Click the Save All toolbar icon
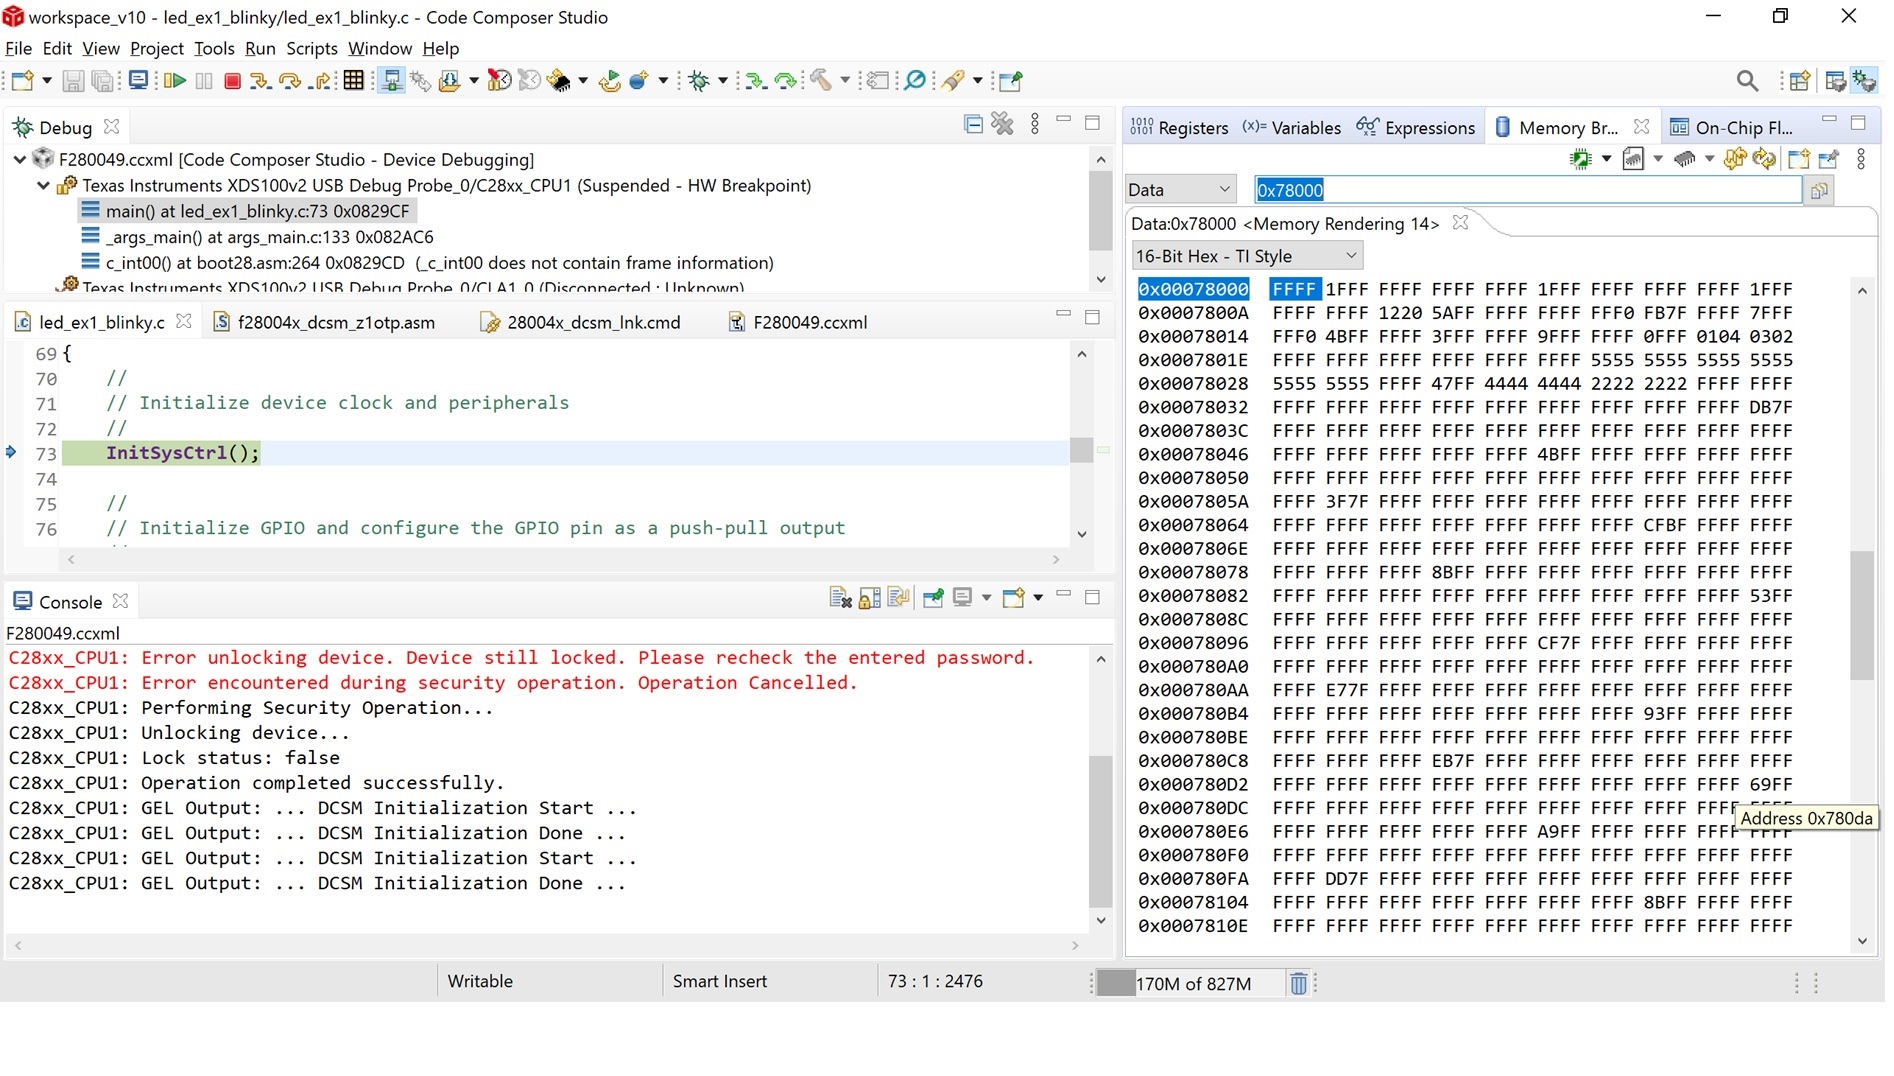 (x=102, y=81)
